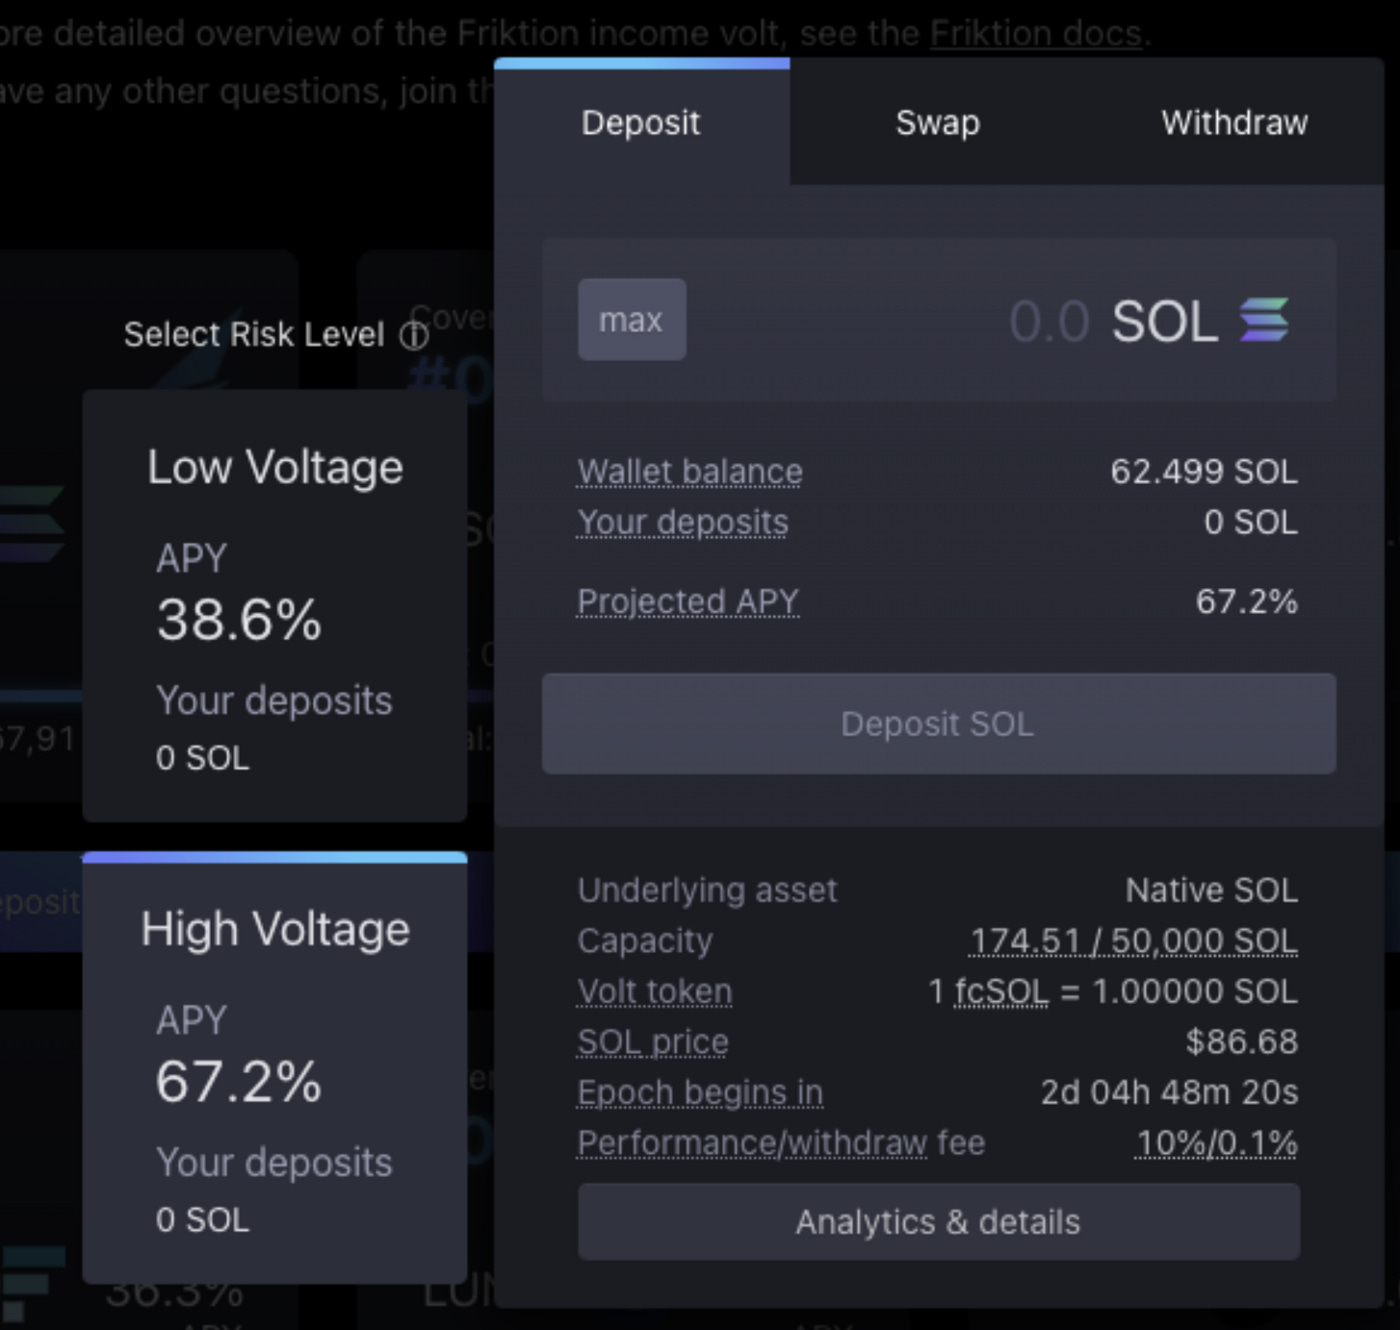This screenshot has height=1330, width=1400.
Task: Click the Underlying asset label
Action: [x=707, y=890]
